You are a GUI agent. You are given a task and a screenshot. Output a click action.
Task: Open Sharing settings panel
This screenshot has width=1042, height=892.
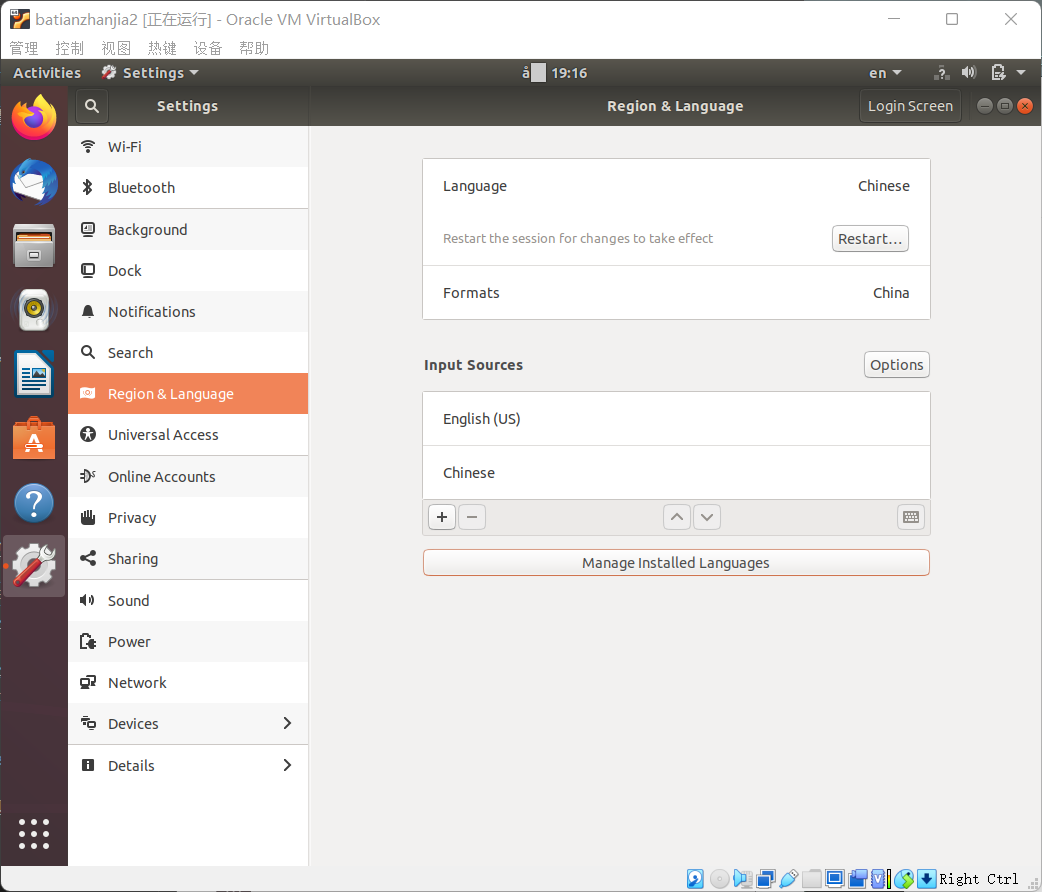pyautogui.click(x=188, y=559)
